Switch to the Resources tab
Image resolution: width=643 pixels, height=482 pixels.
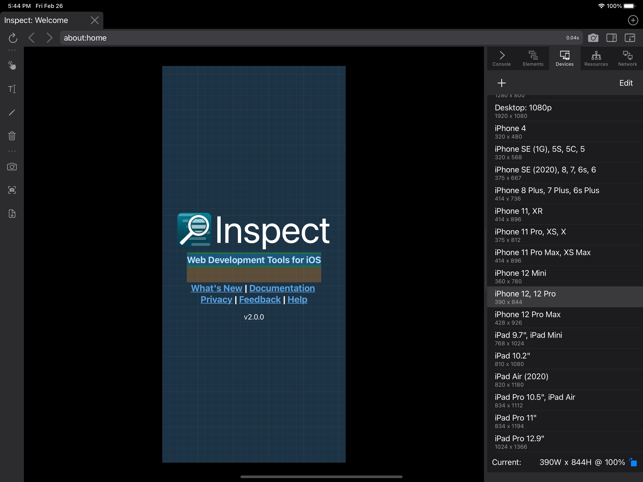[596, 59]
